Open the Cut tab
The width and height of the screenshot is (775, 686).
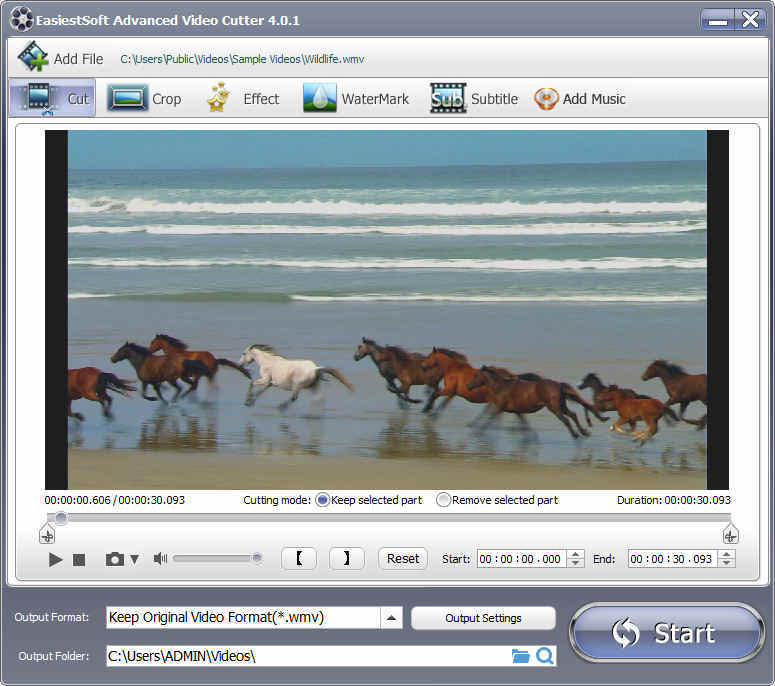tap(52, 98)
